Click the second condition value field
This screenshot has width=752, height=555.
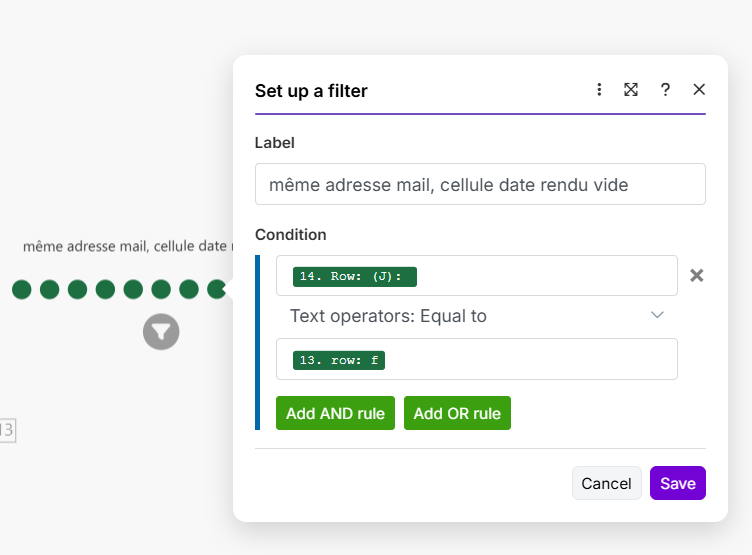pyautogui.click(x=530, y=360)
